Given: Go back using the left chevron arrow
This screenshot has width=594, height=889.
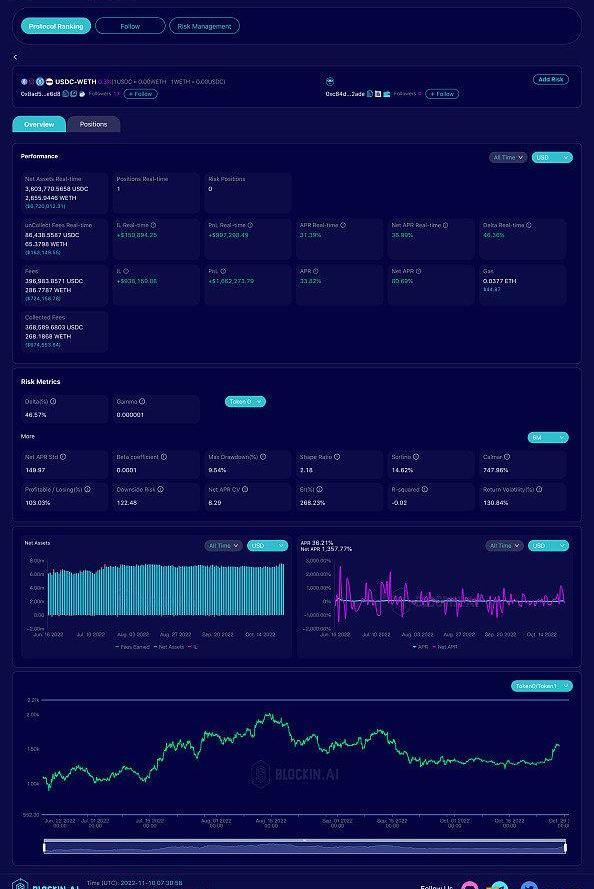Looking at the screenshot, I should tap(15, 57).
